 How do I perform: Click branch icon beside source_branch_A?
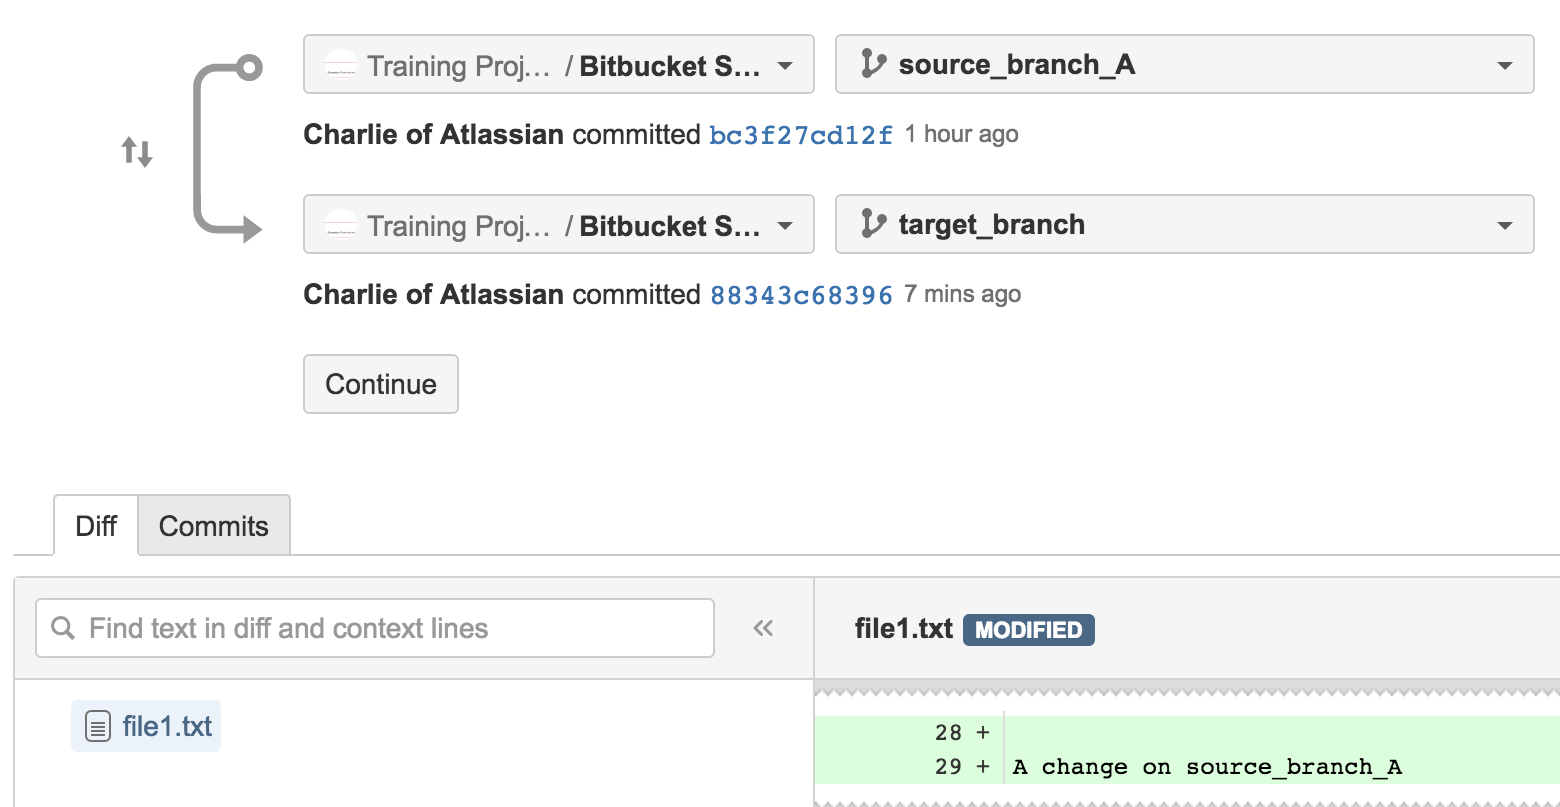(x=873, y=65)
